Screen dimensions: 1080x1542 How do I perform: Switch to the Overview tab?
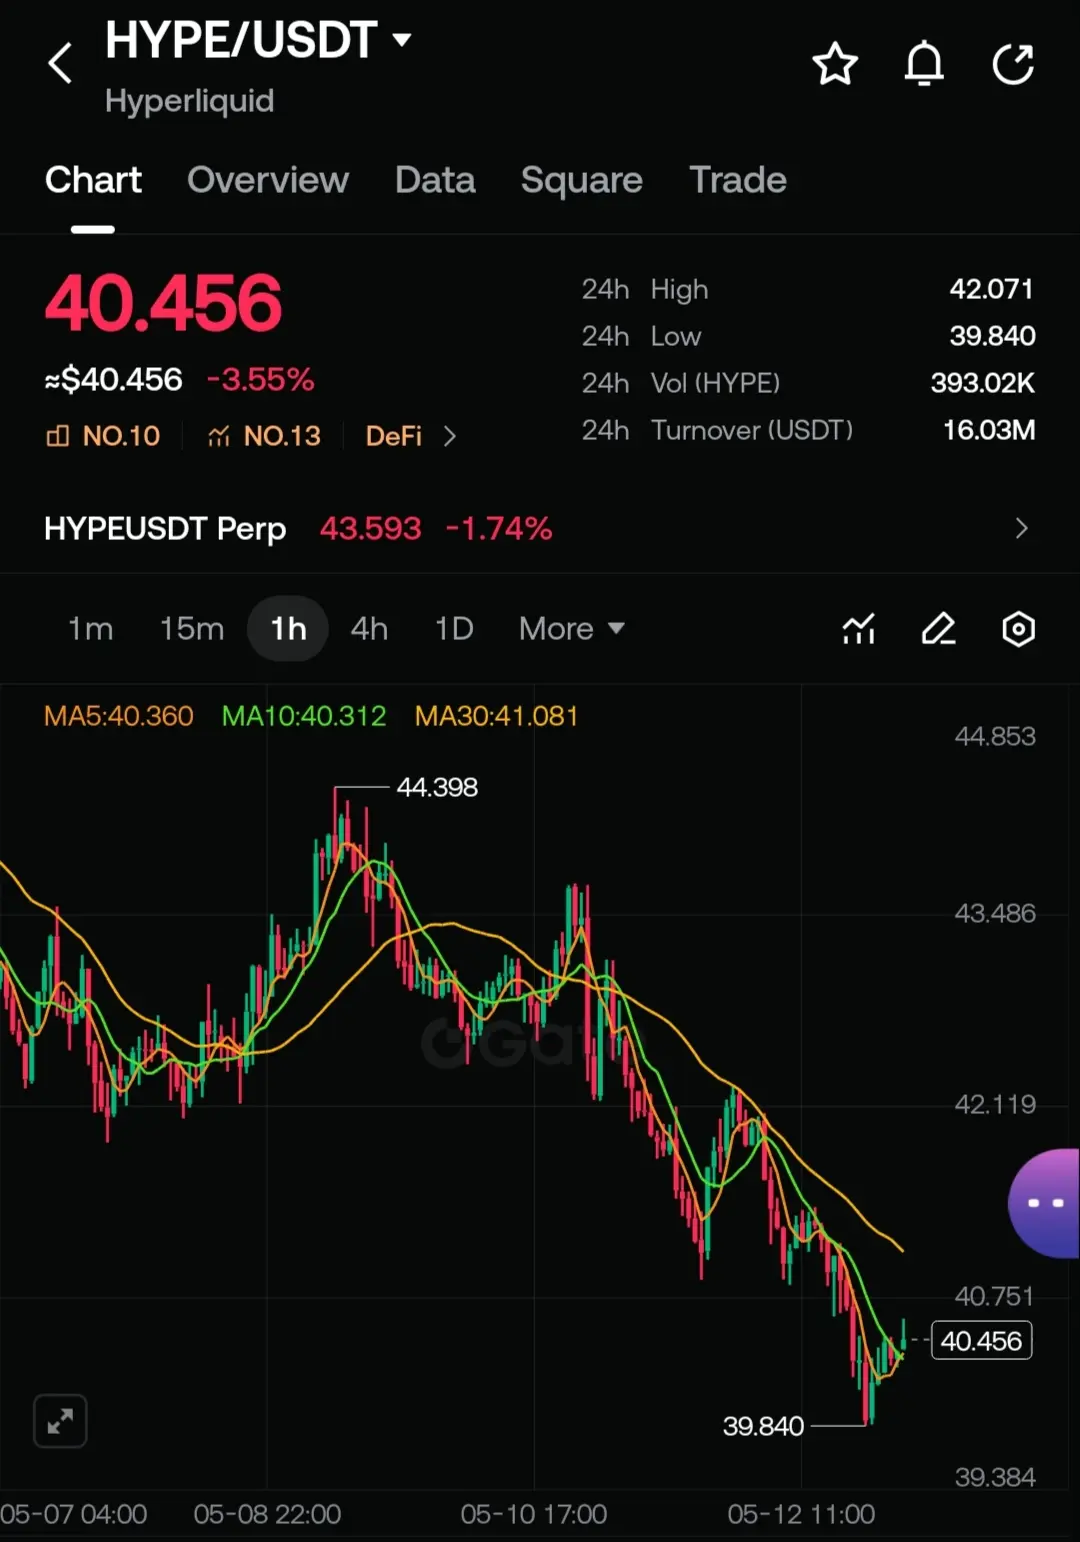pos(268,180)
